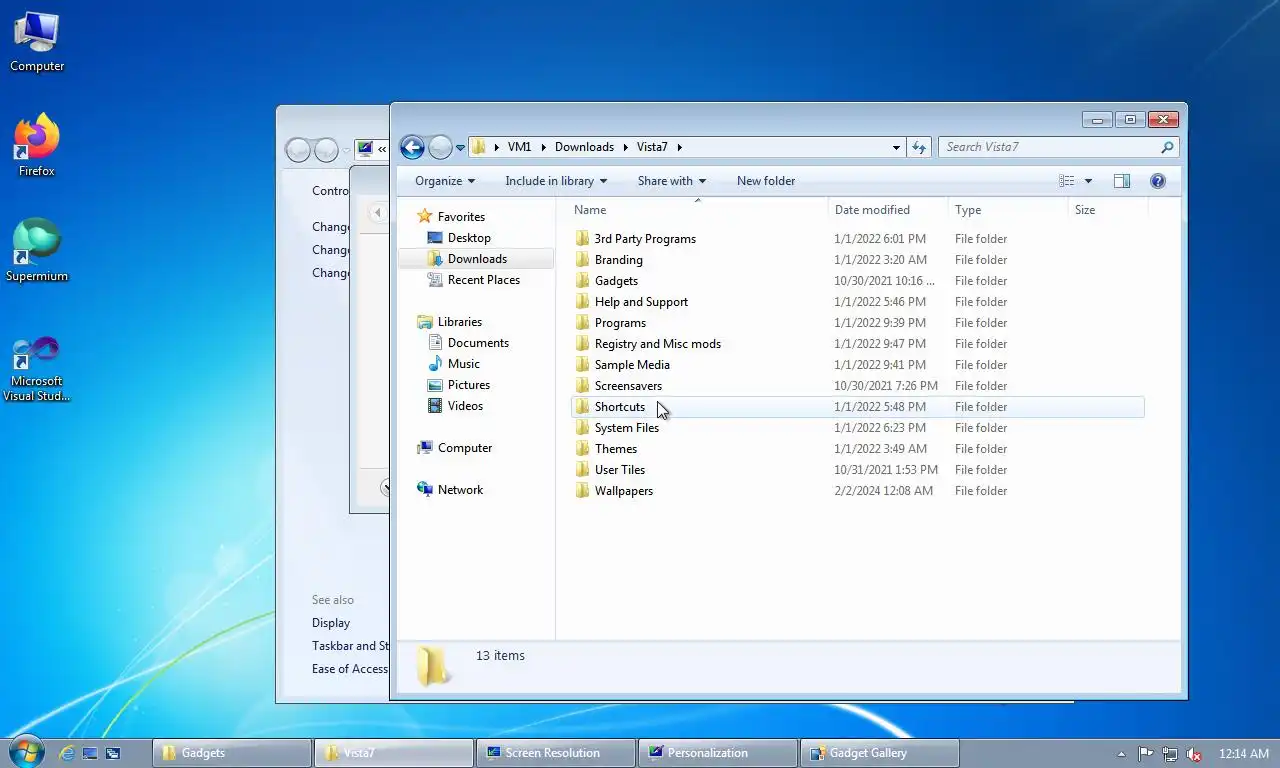This screenshot has width=1280, height=768.
Task: Select the Firefox desktop shortcut
Action: point(37,146)
